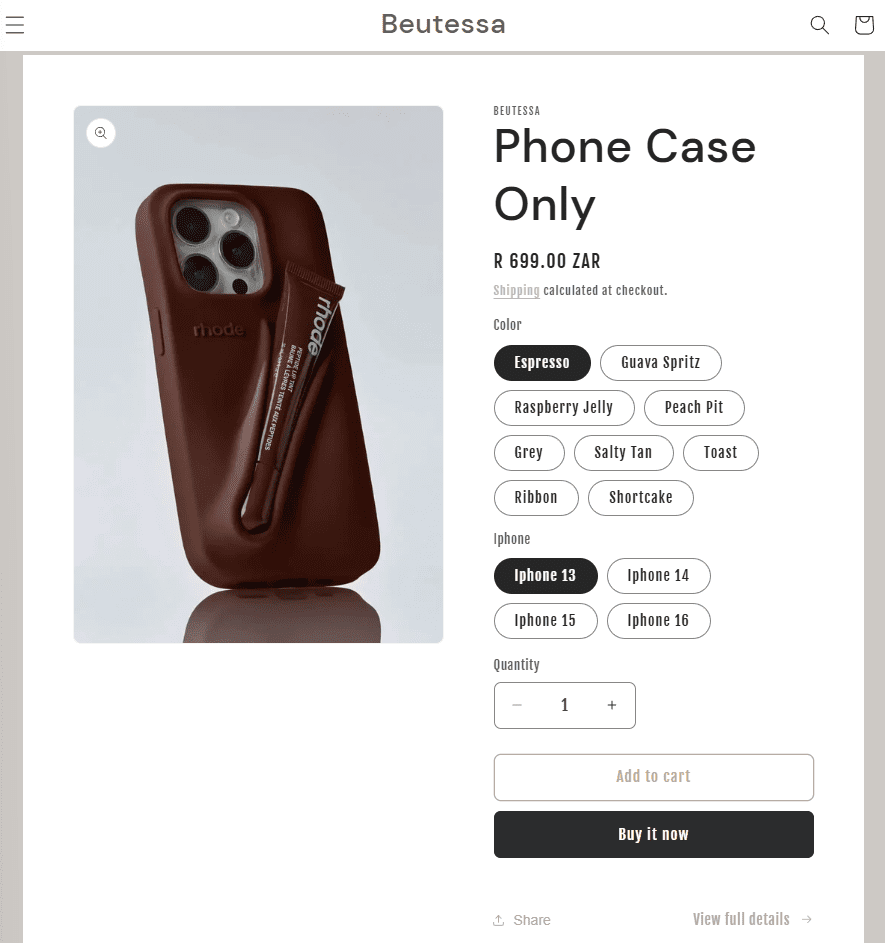Open the hamburger navigation menu
The width and height of the screenshot is (885, 943).
pyautogui.click(x=14, y=25)
